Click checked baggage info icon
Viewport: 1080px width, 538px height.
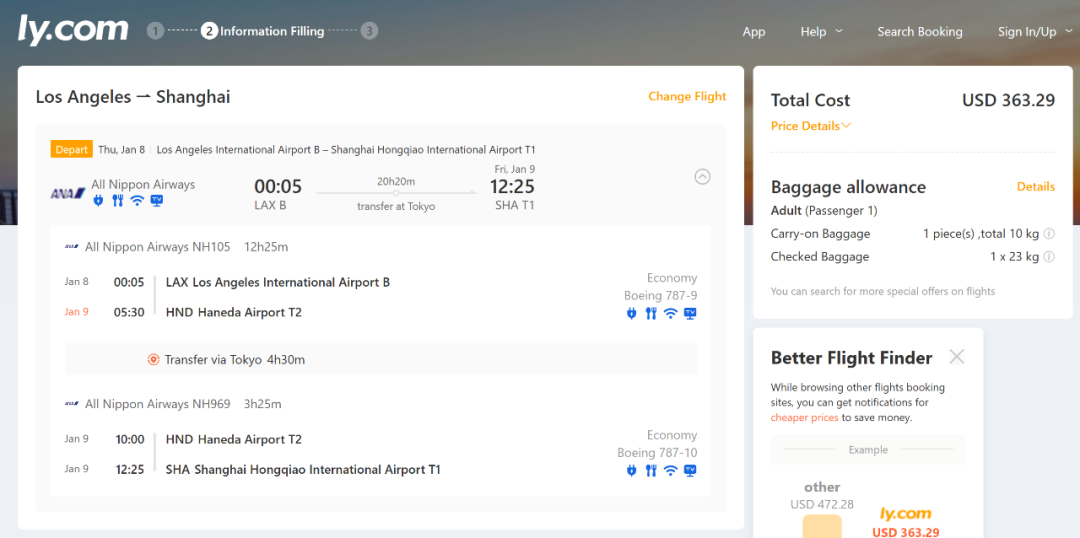point(1049,257)
